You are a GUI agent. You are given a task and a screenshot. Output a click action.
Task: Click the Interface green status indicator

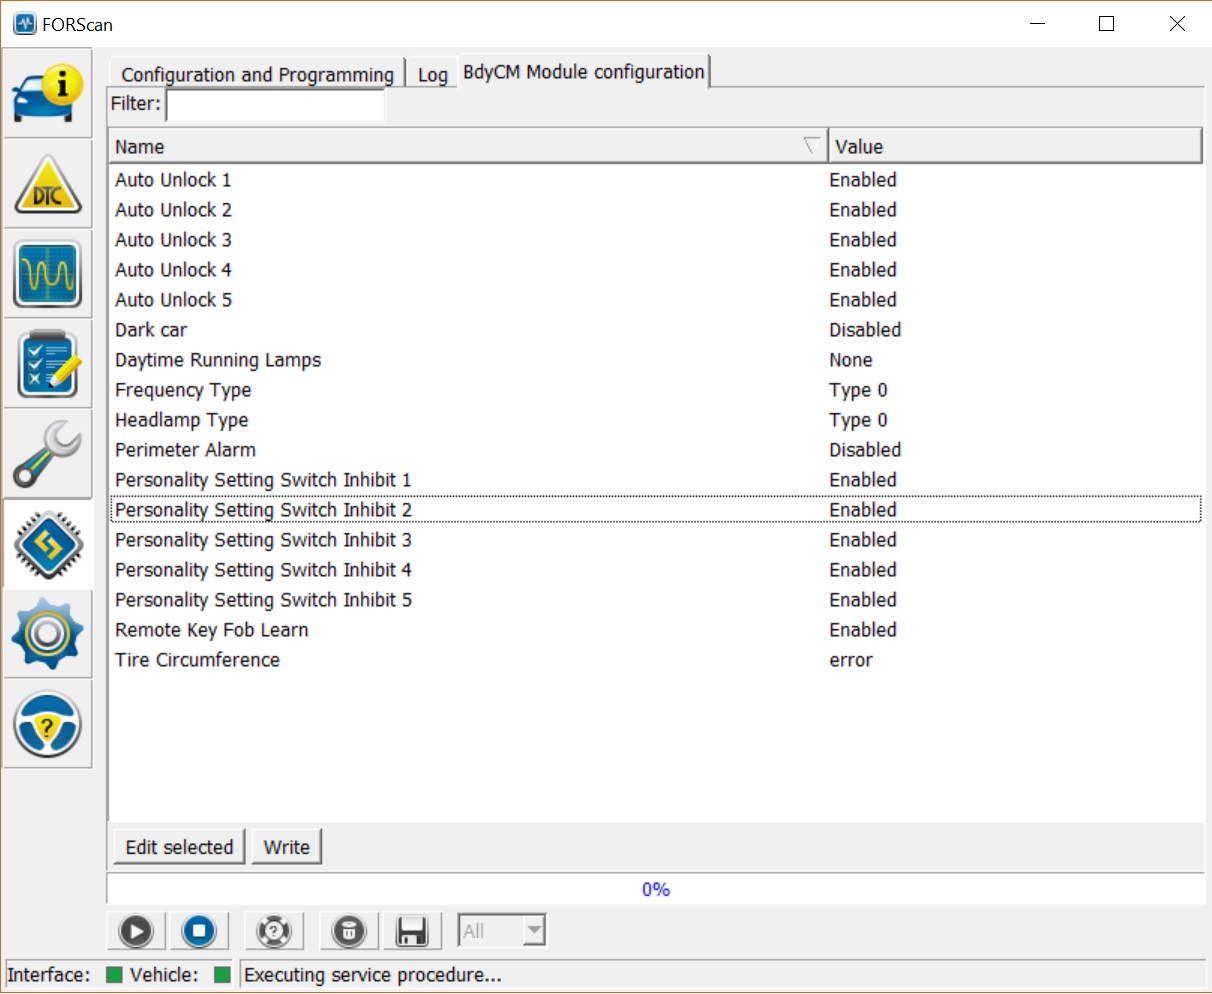pyautogui.click(x=114, y=975)
